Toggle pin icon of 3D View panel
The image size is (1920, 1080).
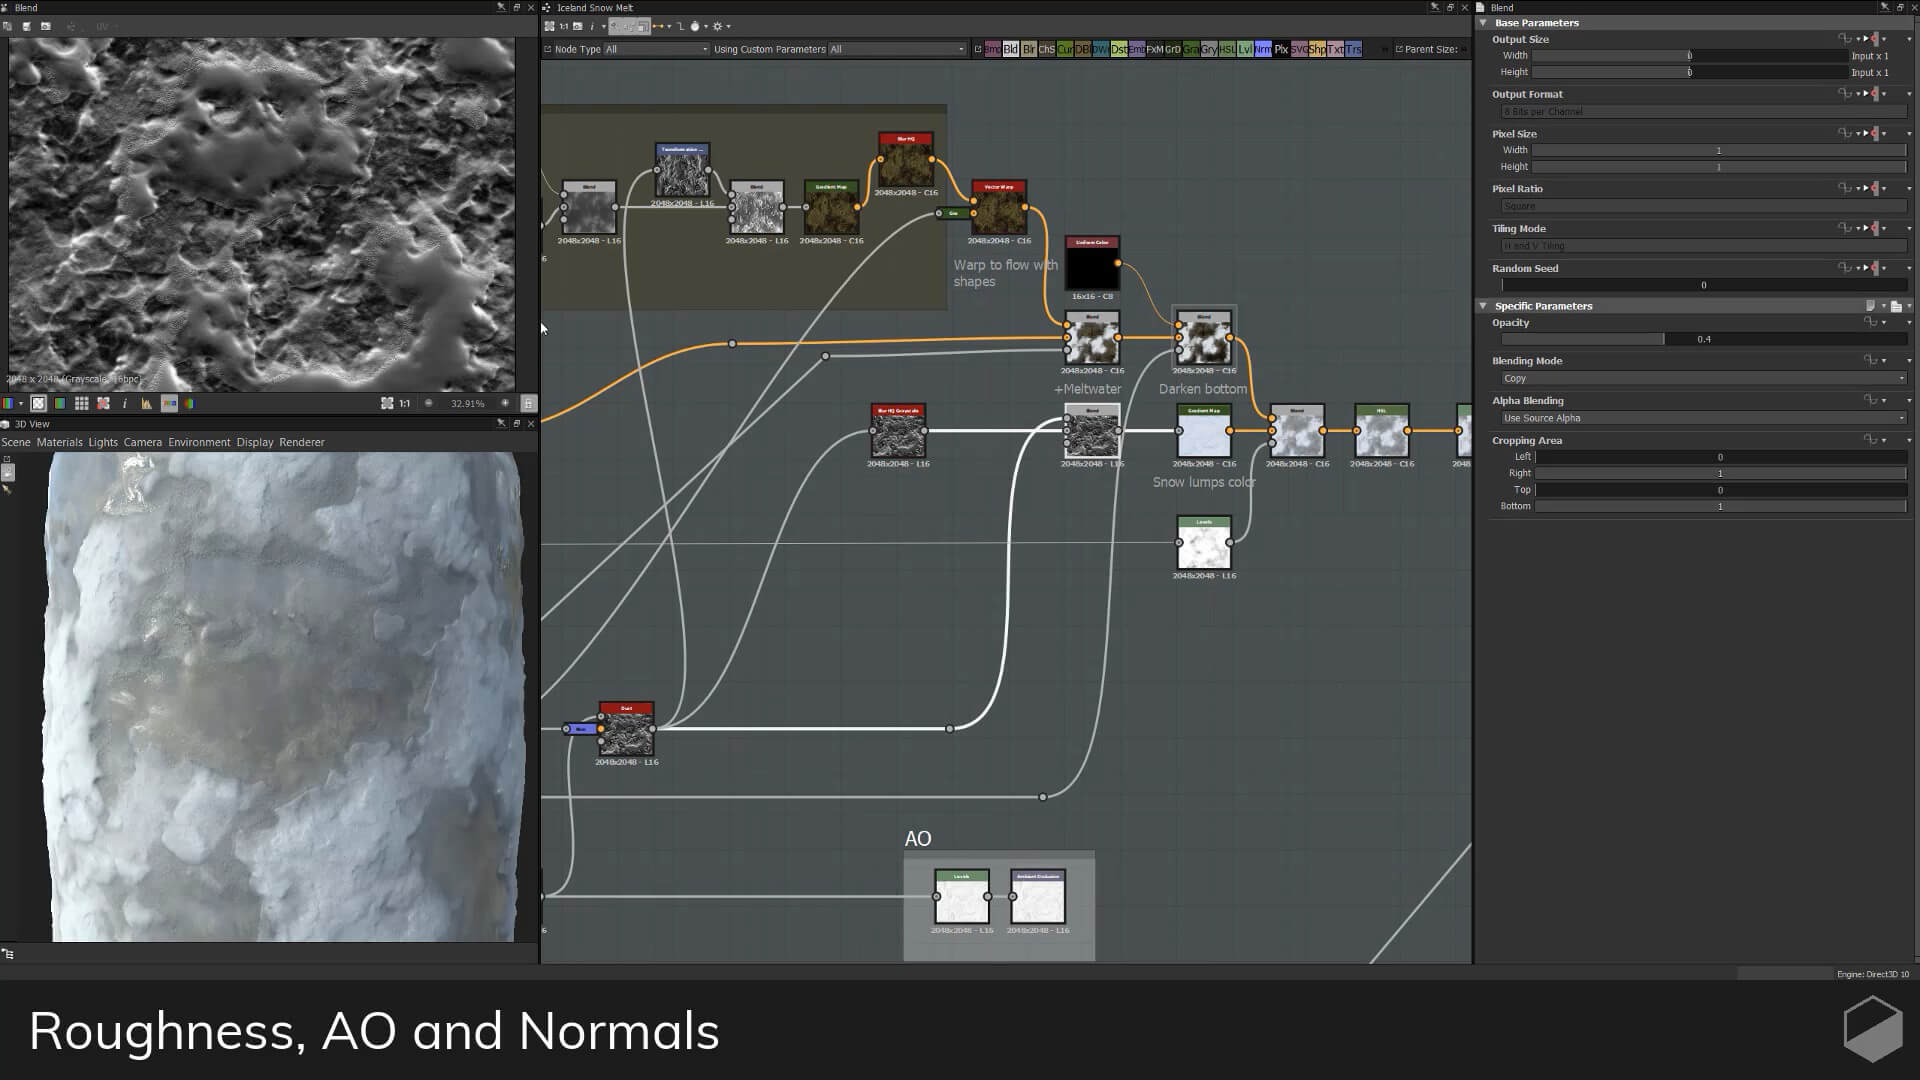point(501,424)
